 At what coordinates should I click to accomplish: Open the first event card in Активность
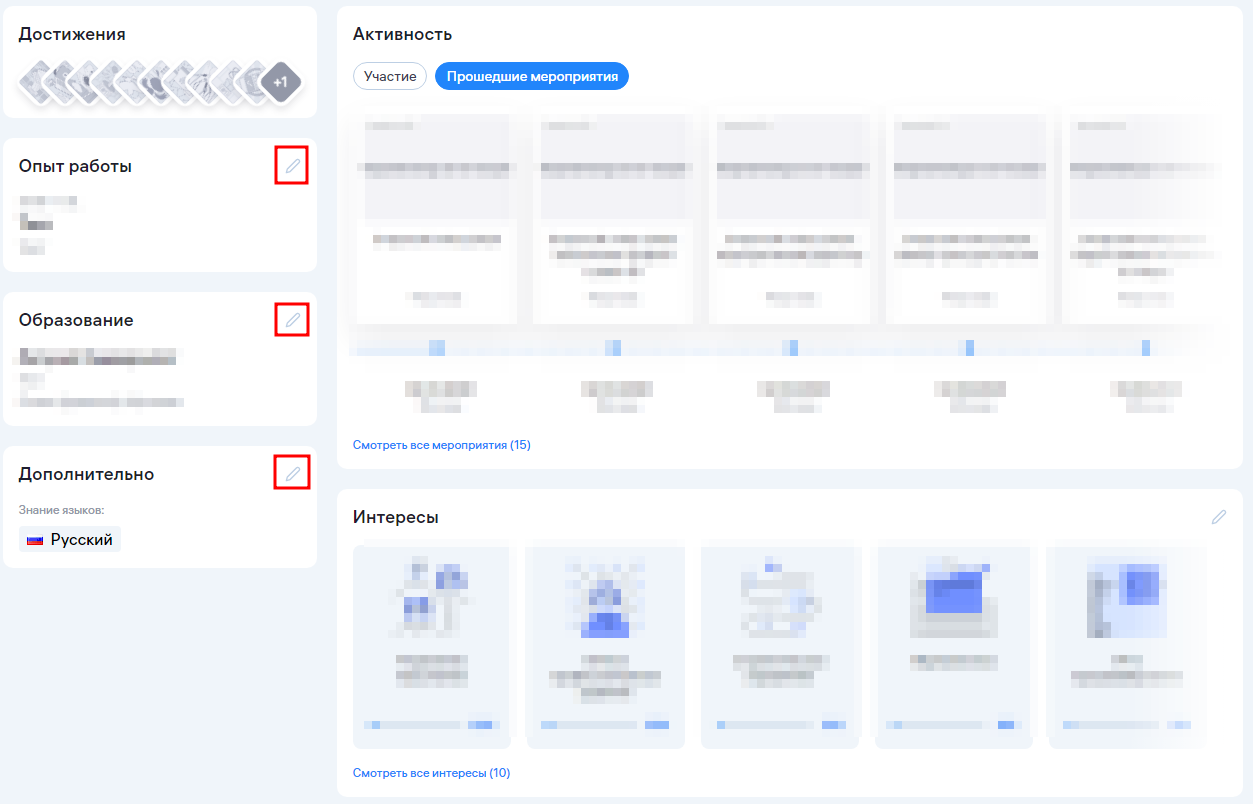coord(437,220)
